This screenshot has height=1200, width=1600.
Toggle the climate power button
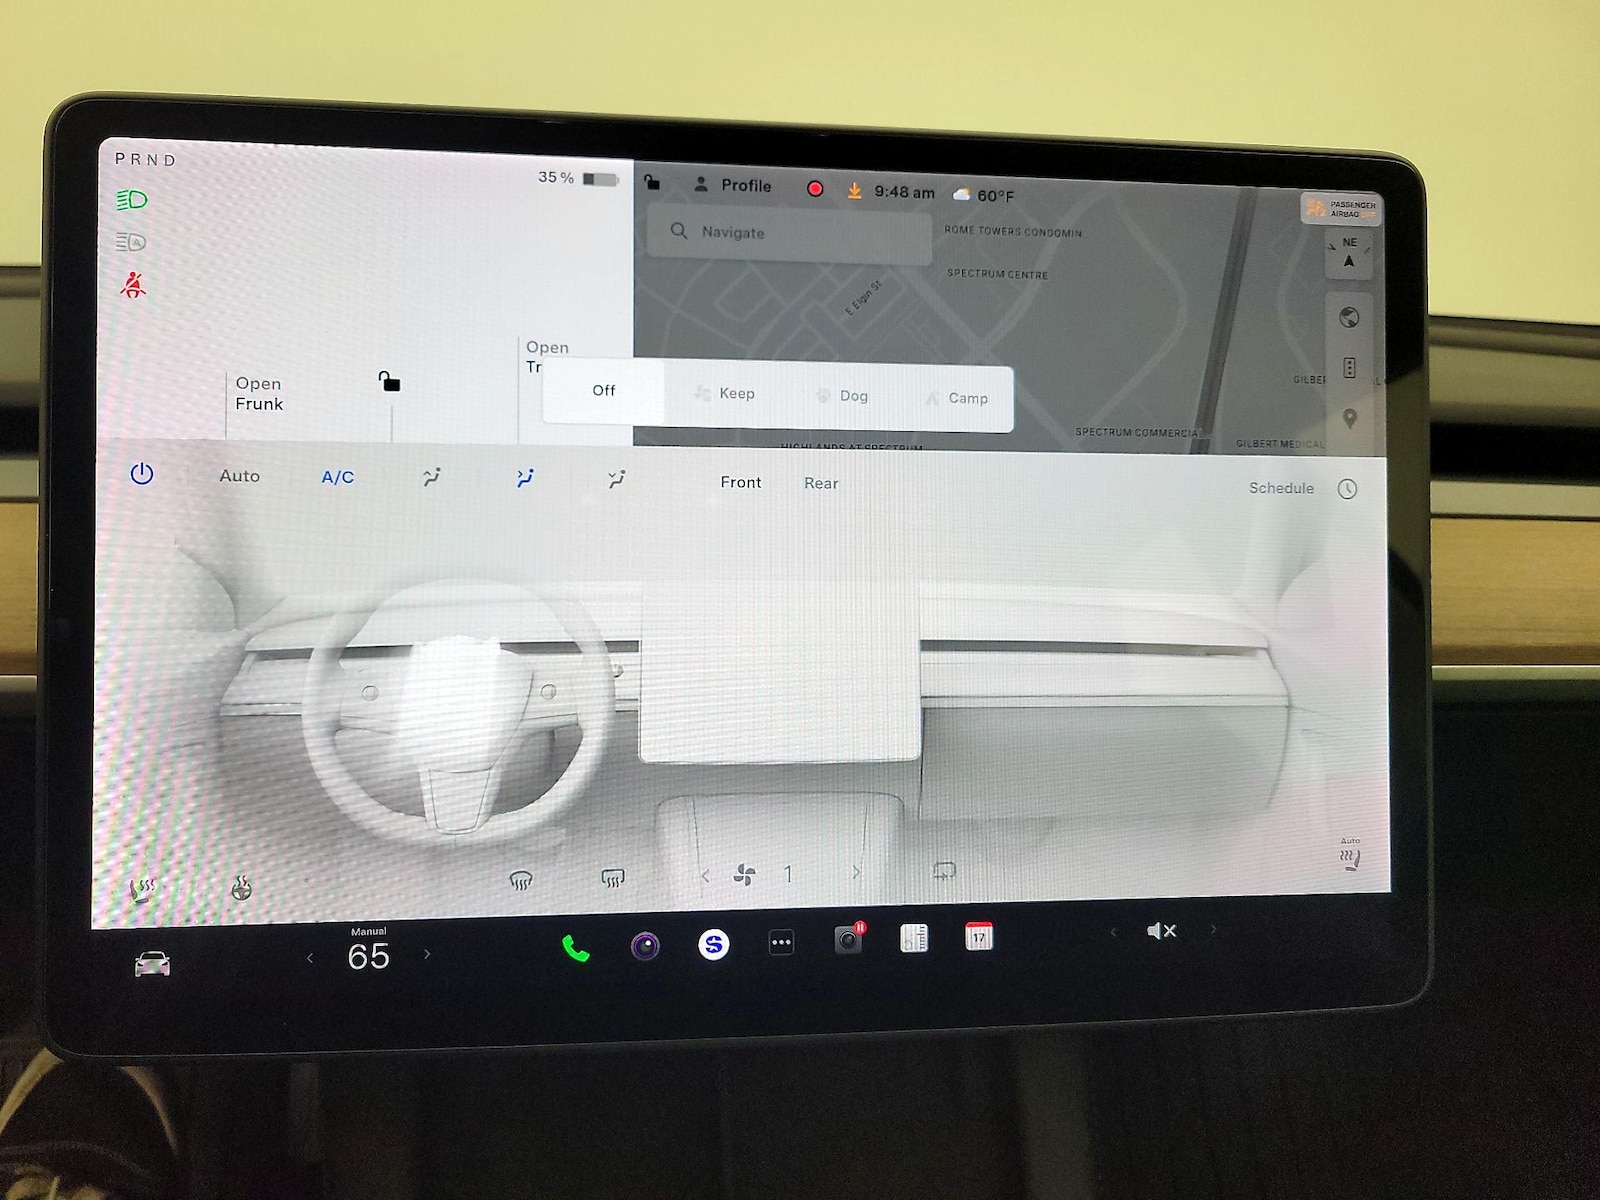point(142,474)
